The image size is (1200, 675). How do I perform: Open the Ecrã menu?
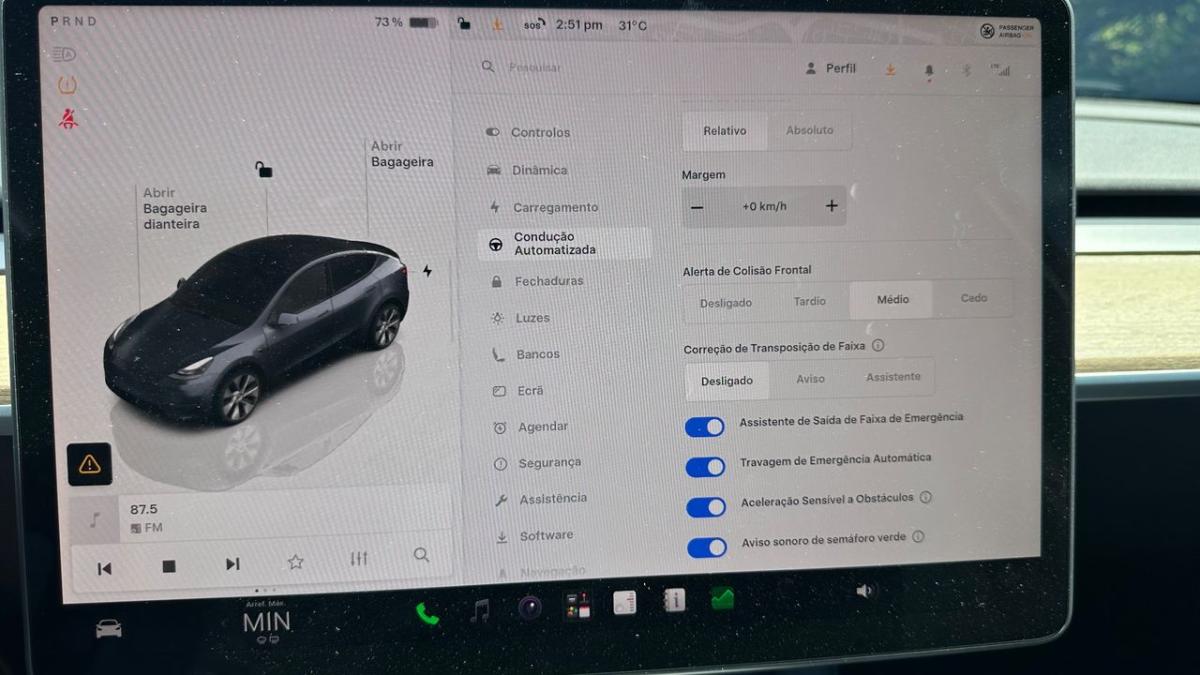[520, 391]
